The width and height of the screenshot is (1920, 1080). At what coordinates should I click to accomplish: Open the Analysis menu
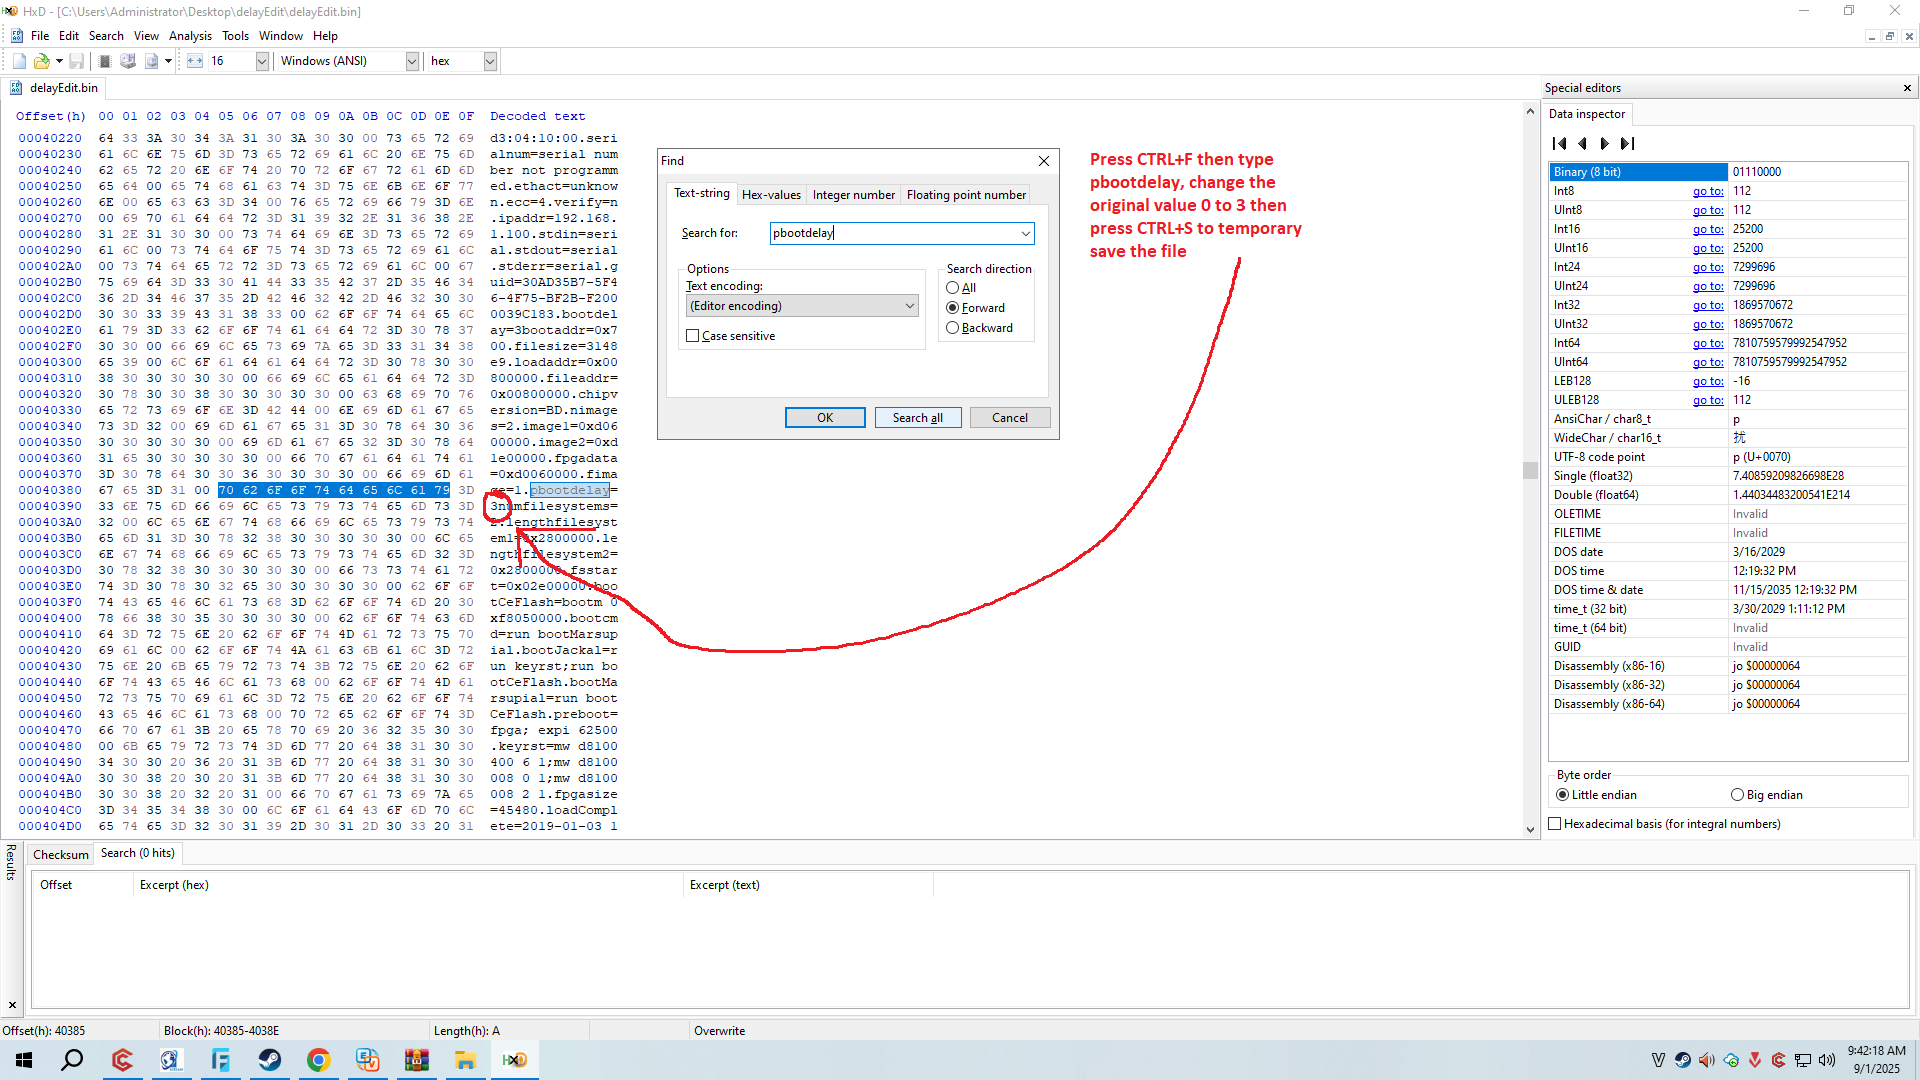coord(190,36)
